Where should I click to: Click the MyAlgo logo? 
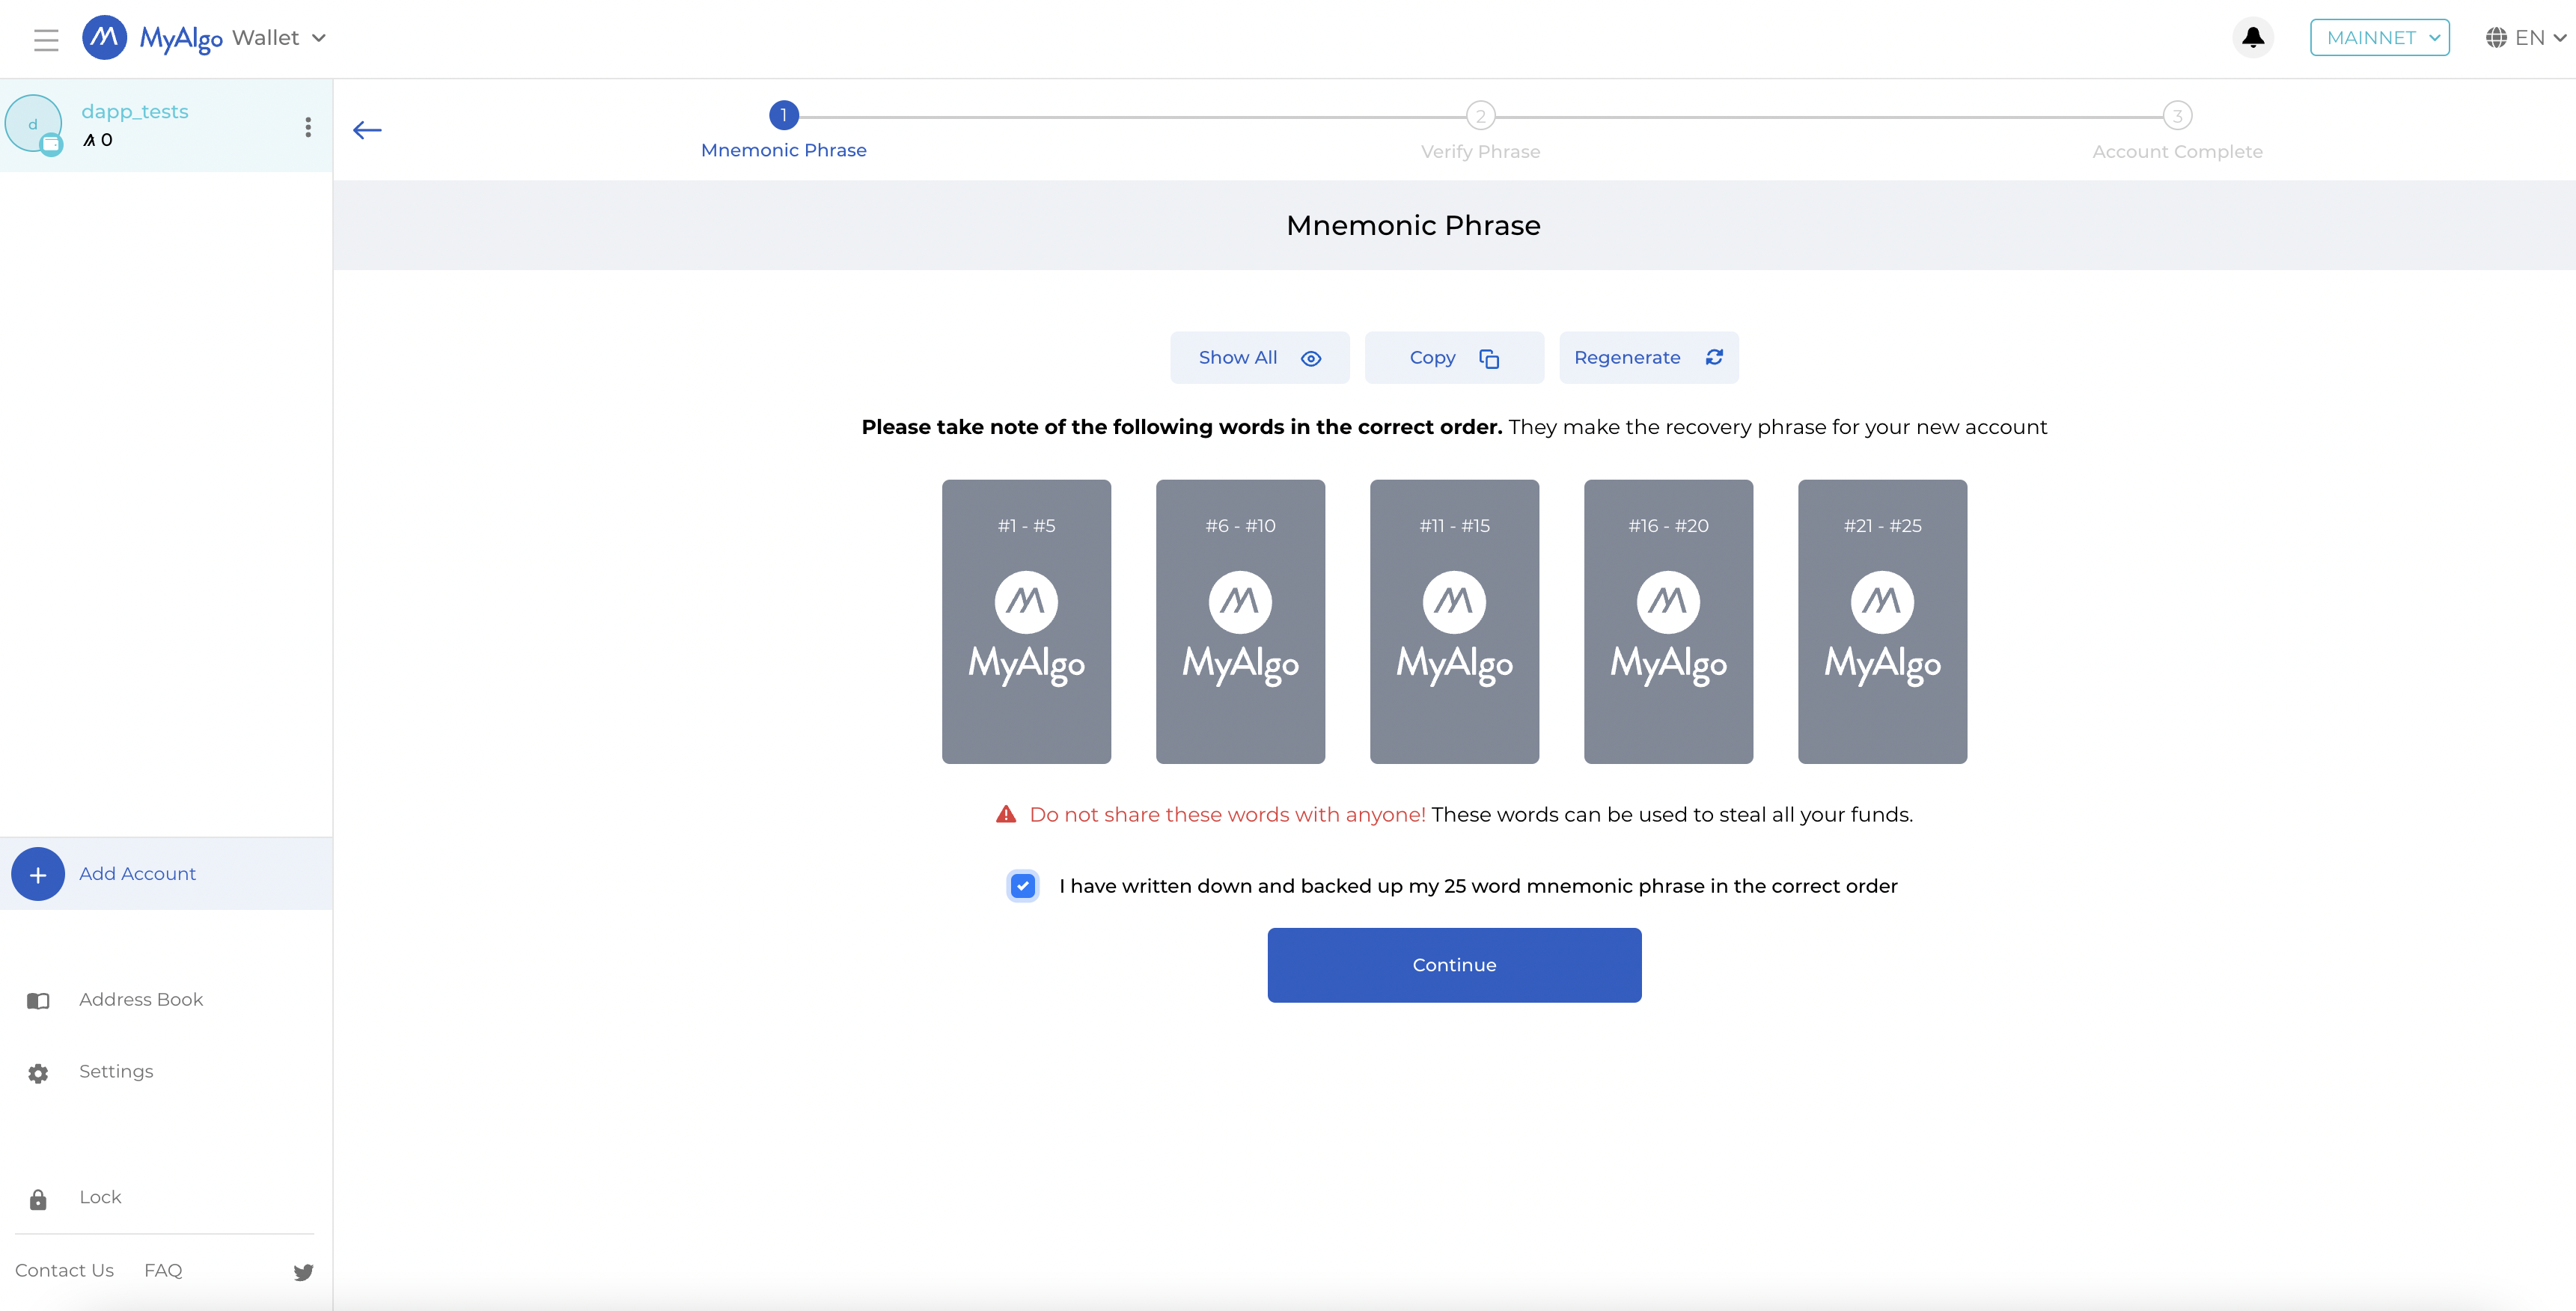tap(153, 38)
